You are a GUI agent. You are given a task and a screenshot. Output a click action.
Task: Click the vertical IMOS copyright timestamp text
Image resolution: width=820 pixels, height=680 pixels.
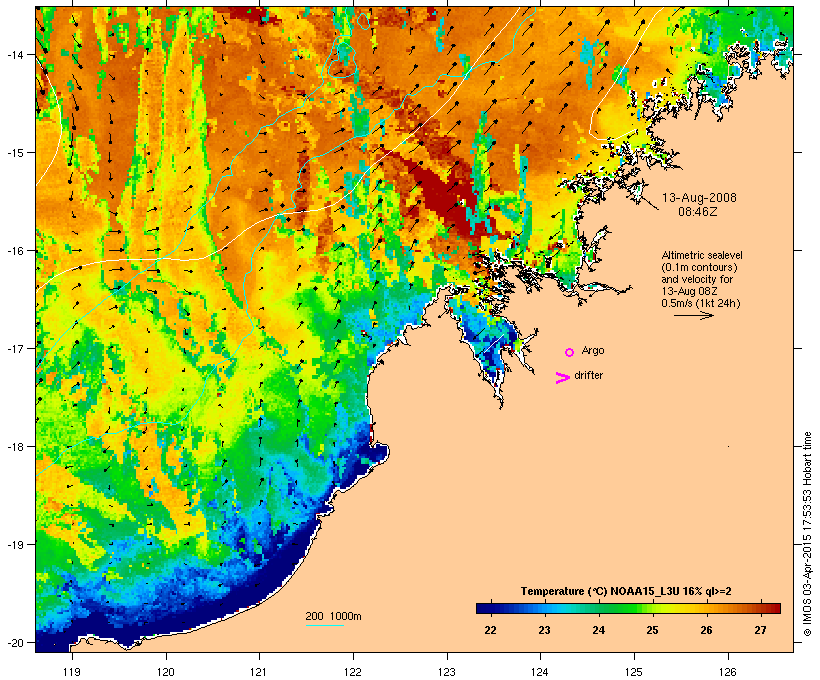(807, 534)
